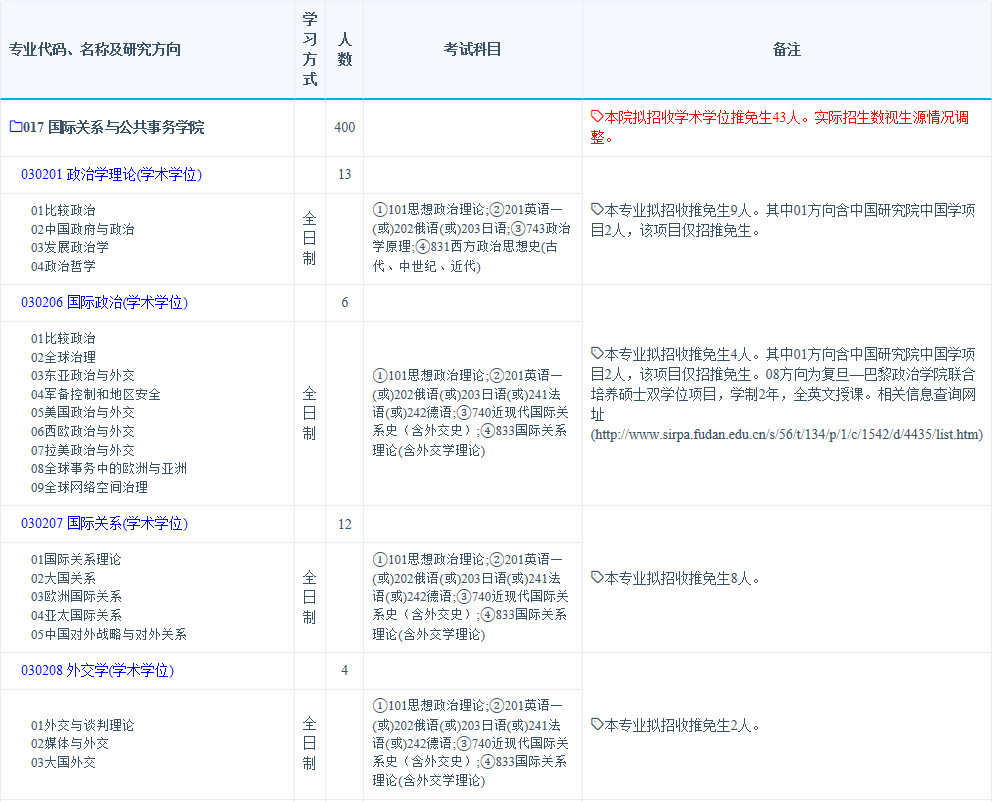Image resolution: width=992 pixels, height=802 pixels.
Task: Click the tag icon in the 政治学理论 remark
Action: 597,210
